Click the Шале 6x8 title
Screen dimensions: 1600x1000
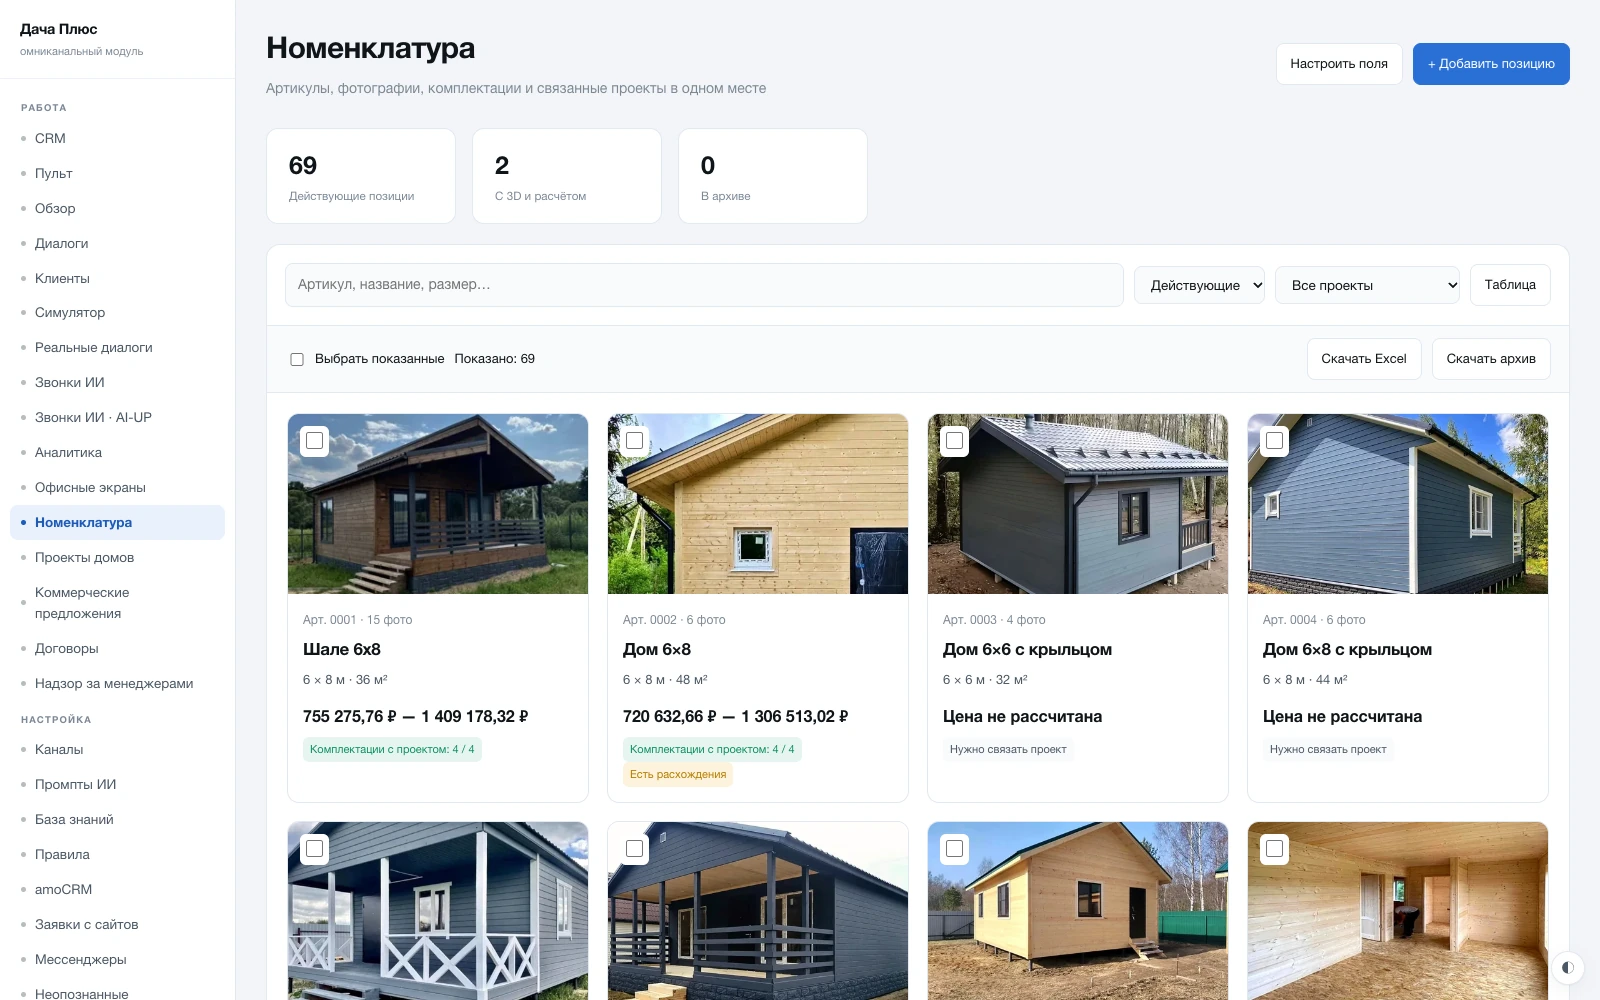tap(342, 650)
